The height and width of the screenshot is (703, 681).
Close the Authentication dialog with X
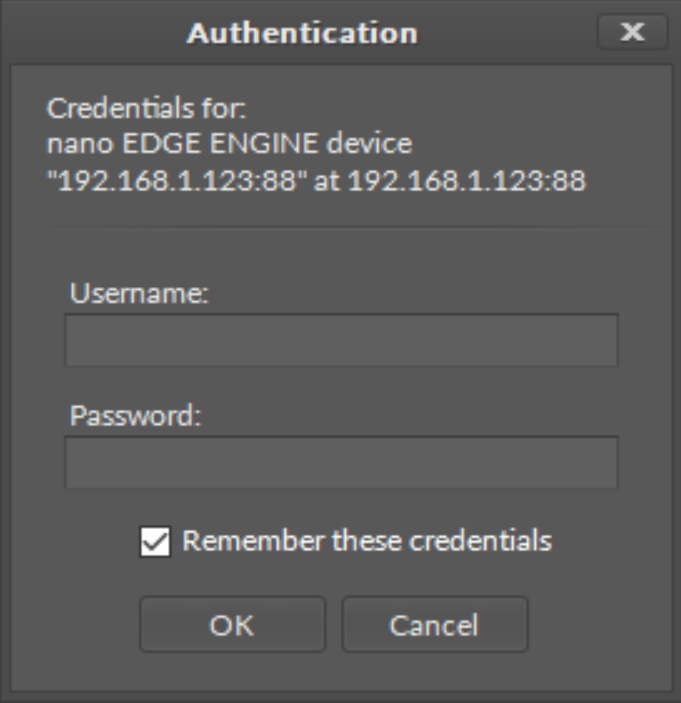pos(632,33)
